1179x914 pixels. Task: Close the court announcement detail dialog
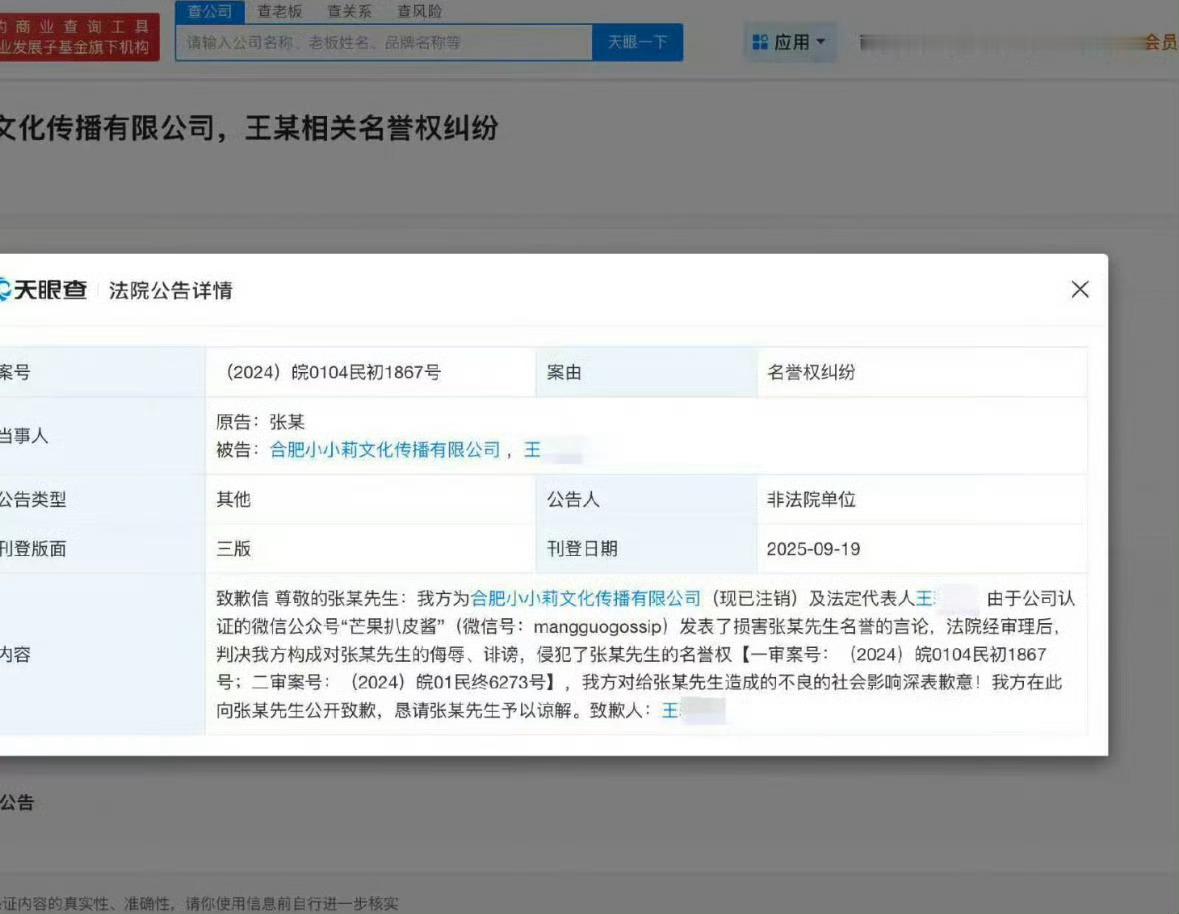pyautogui.click(x=1080, y=289)
